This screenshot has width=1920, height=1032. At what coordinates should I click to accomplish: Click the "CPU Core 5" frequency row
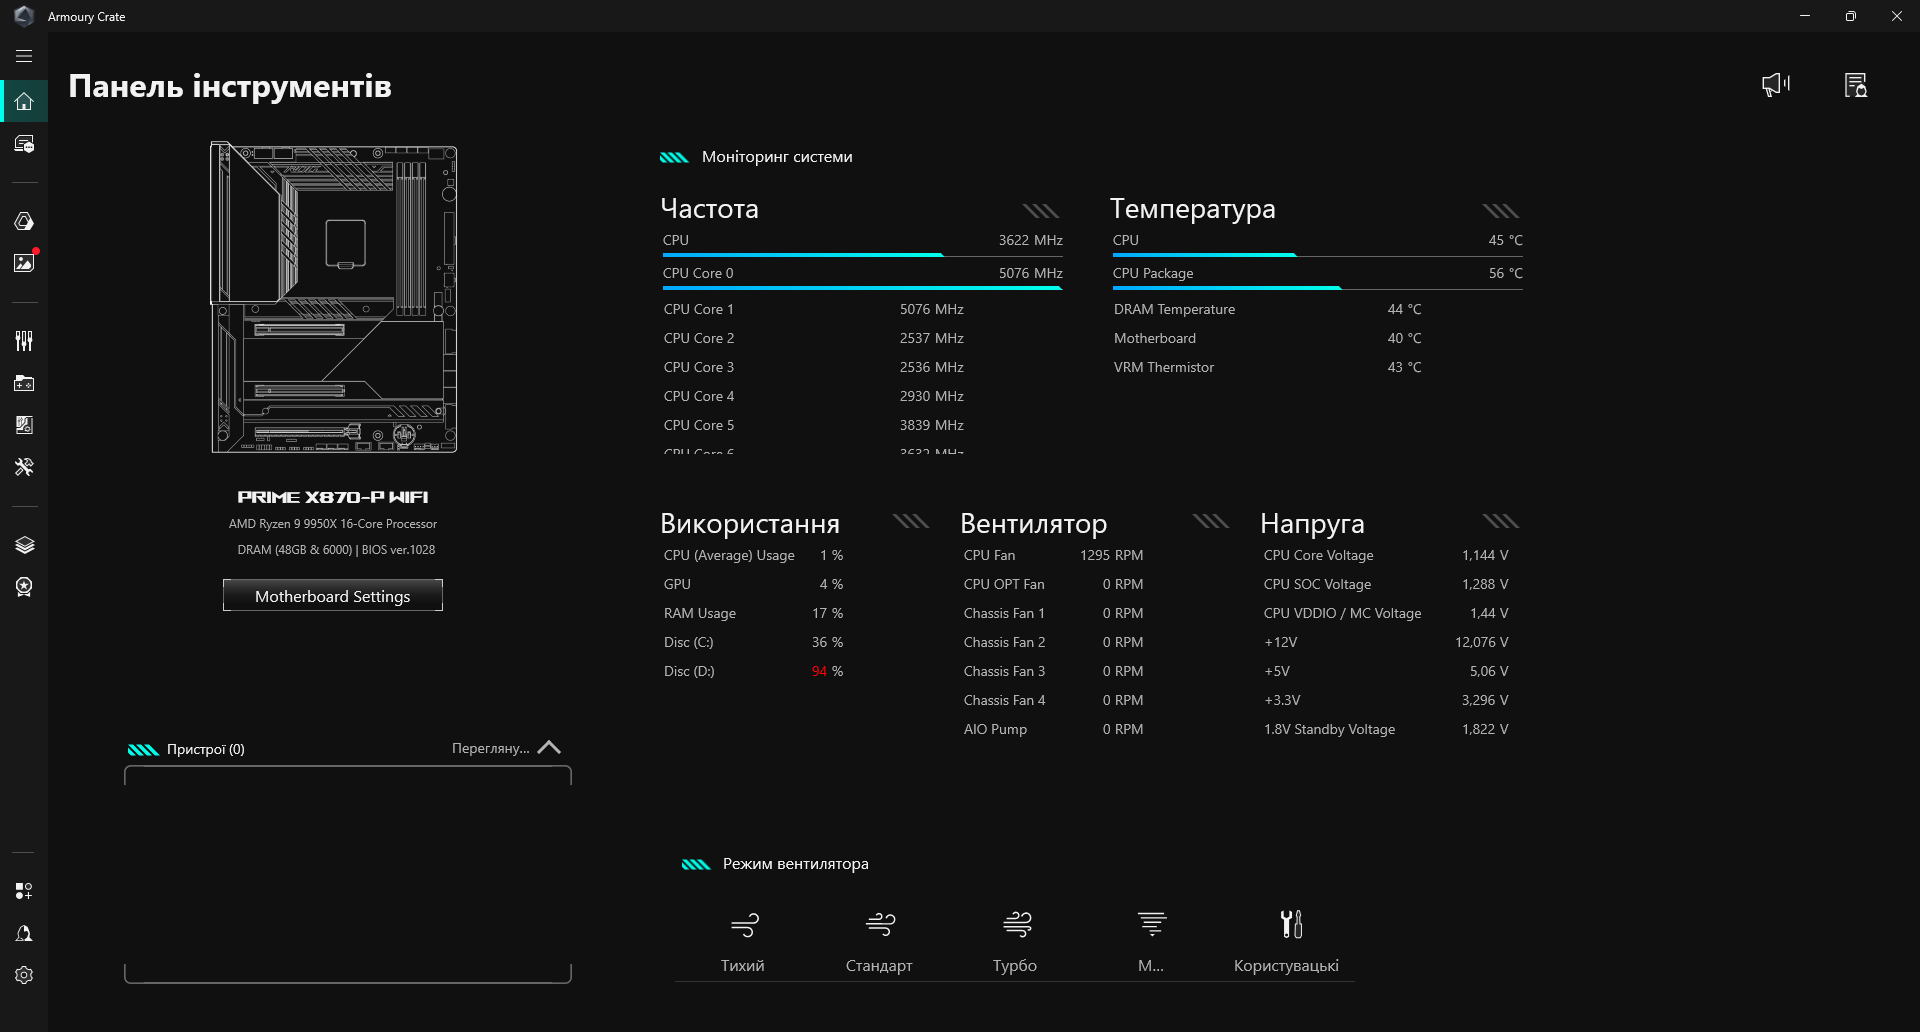point(814,425)
